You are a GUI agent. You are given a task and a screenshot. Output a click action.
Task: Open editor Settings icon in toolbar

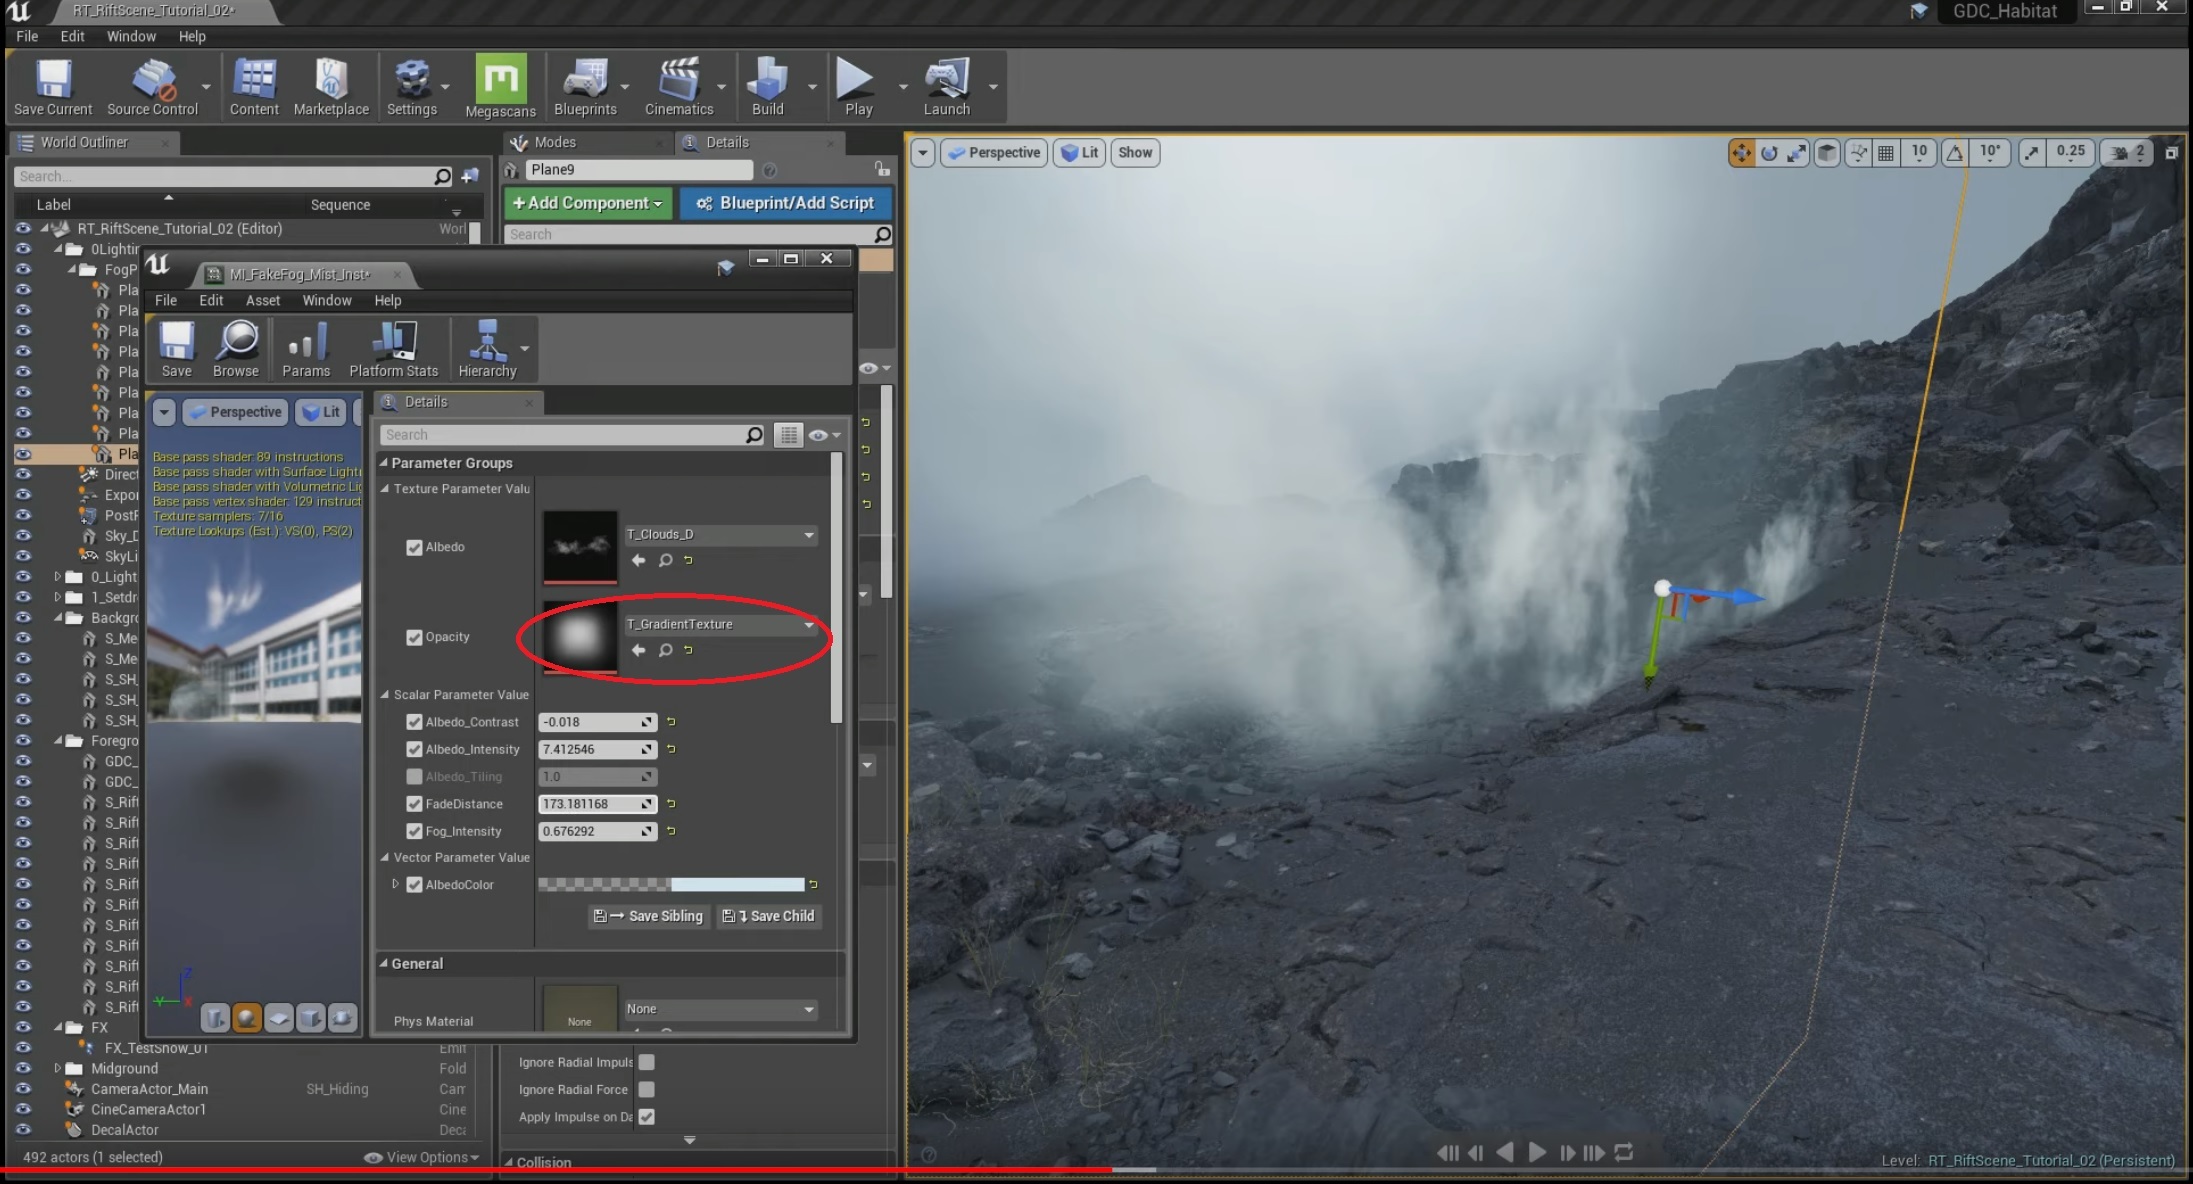(x=411, y=87)
